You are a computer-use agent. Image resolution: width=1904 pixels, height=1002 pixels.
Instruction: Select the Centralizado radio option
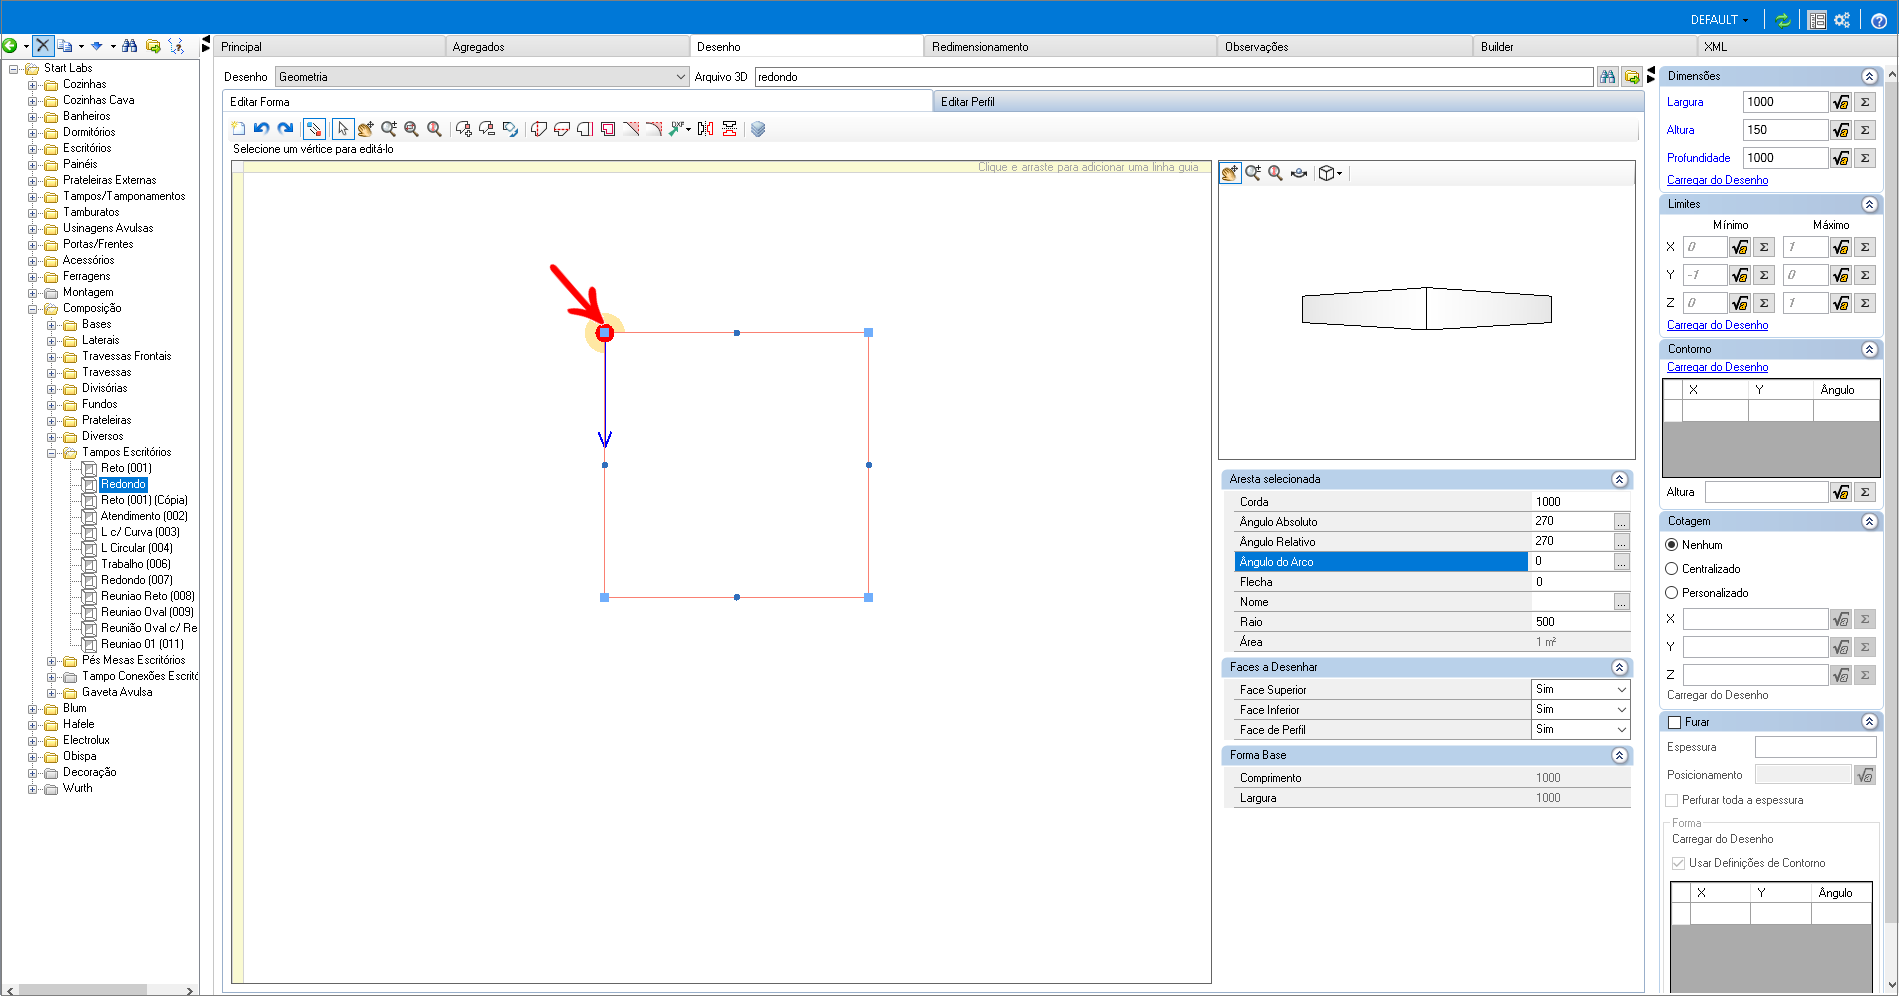click(1671, 569)
